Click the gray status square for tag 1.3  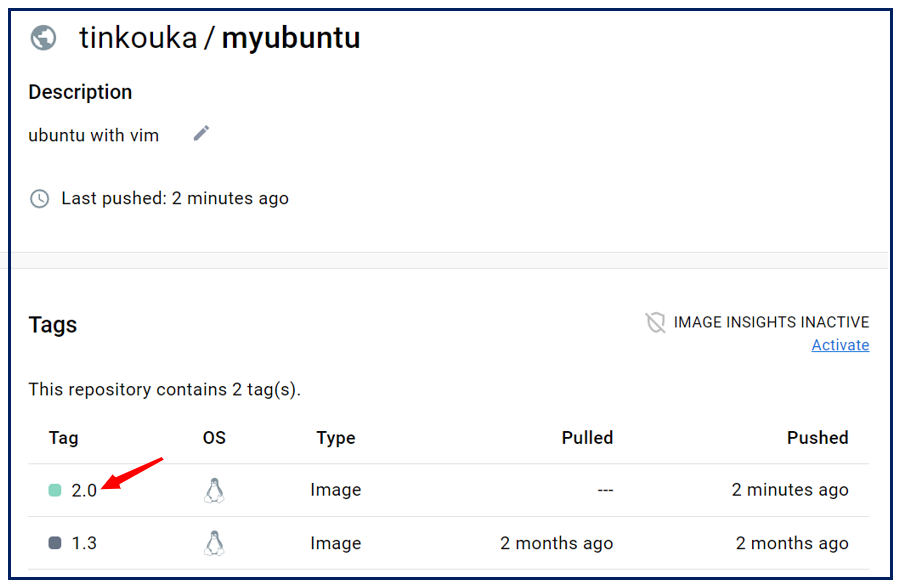[55, 543]
